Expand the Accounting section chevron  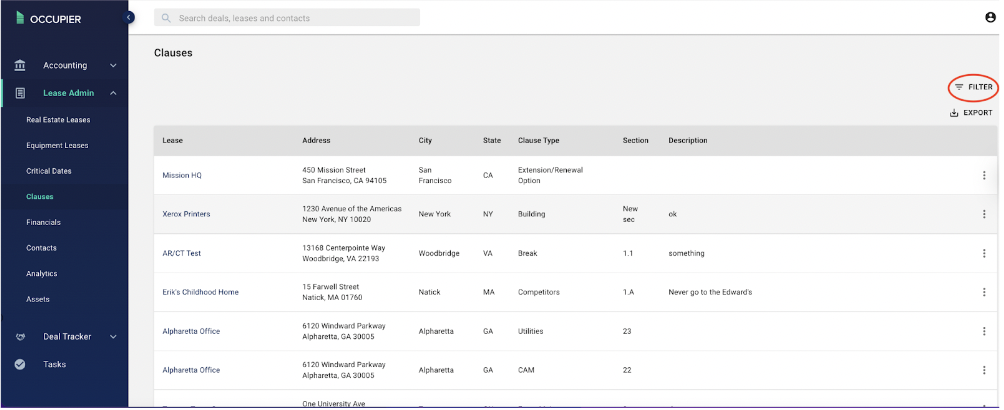click(x=113, y=65)
